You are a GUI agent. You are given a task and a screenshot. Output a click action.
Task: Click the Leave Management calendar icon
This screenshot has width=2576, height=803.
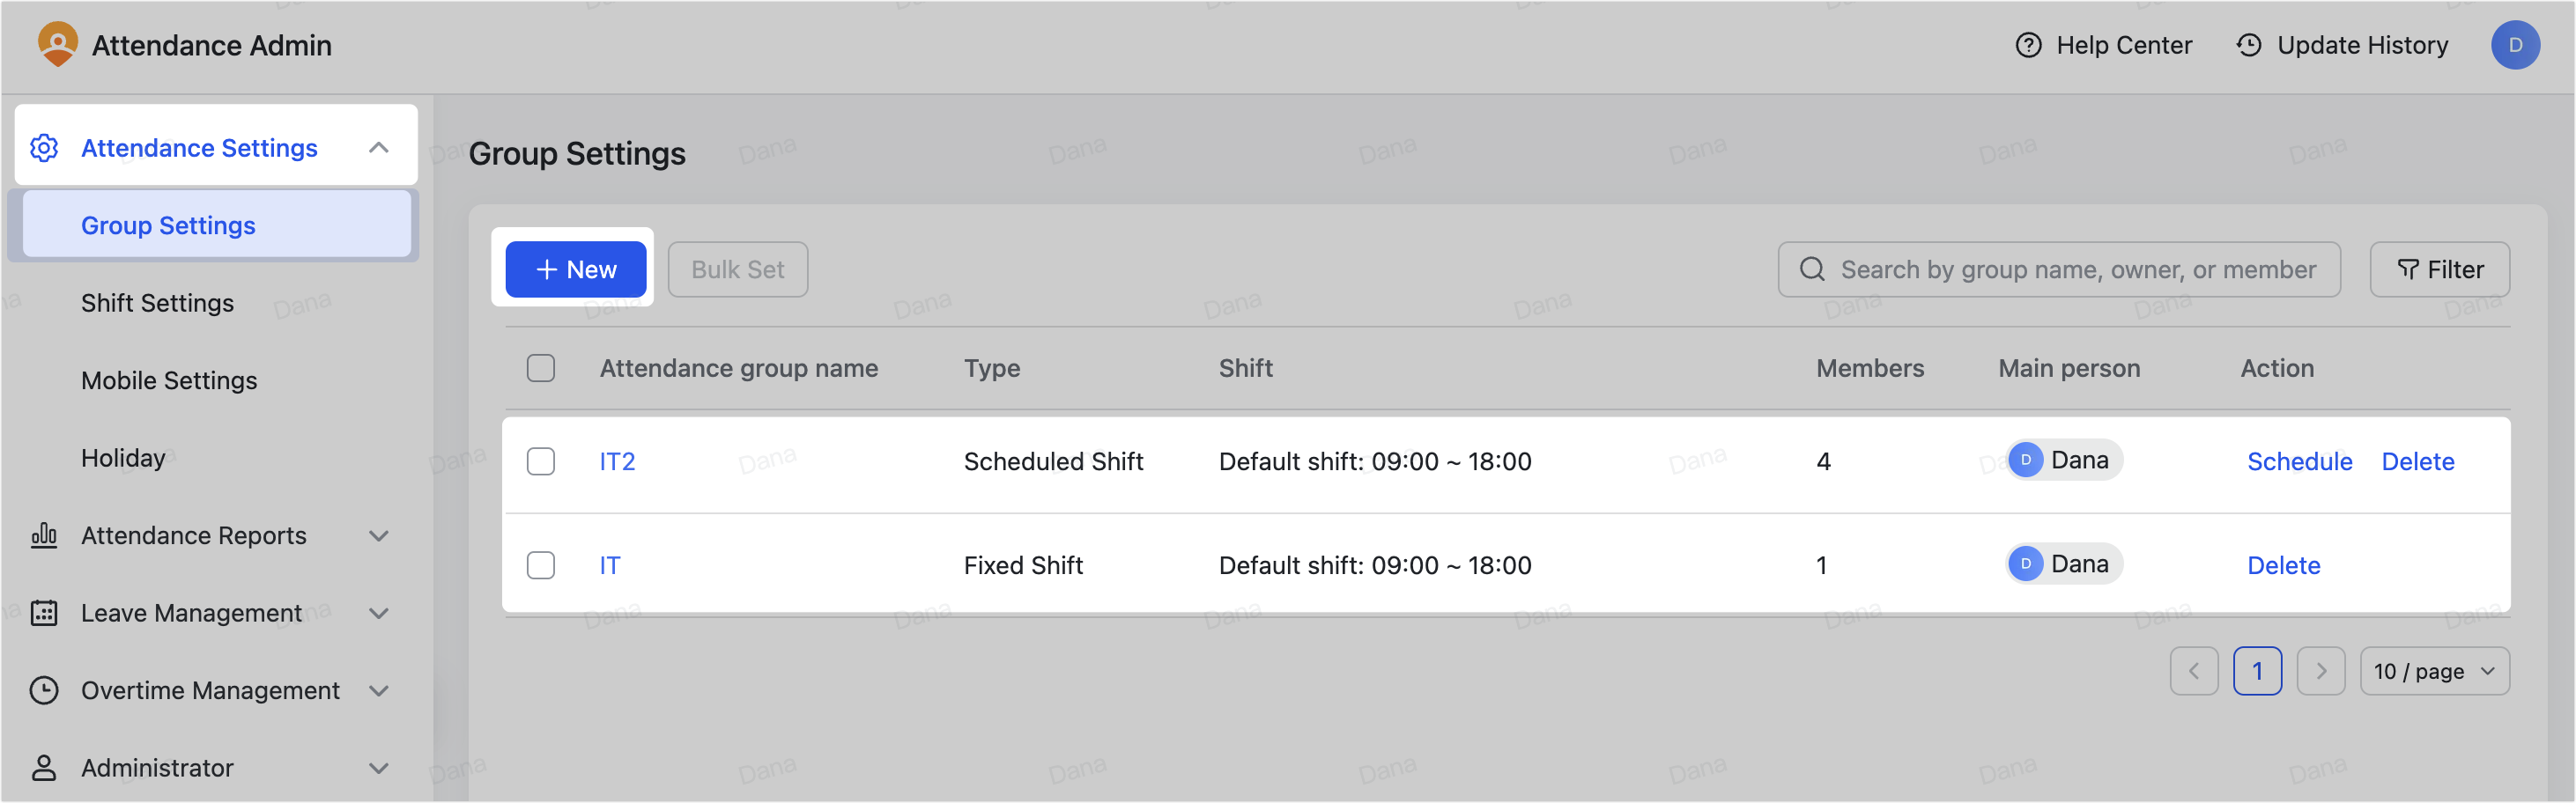[x=44, y=613]
